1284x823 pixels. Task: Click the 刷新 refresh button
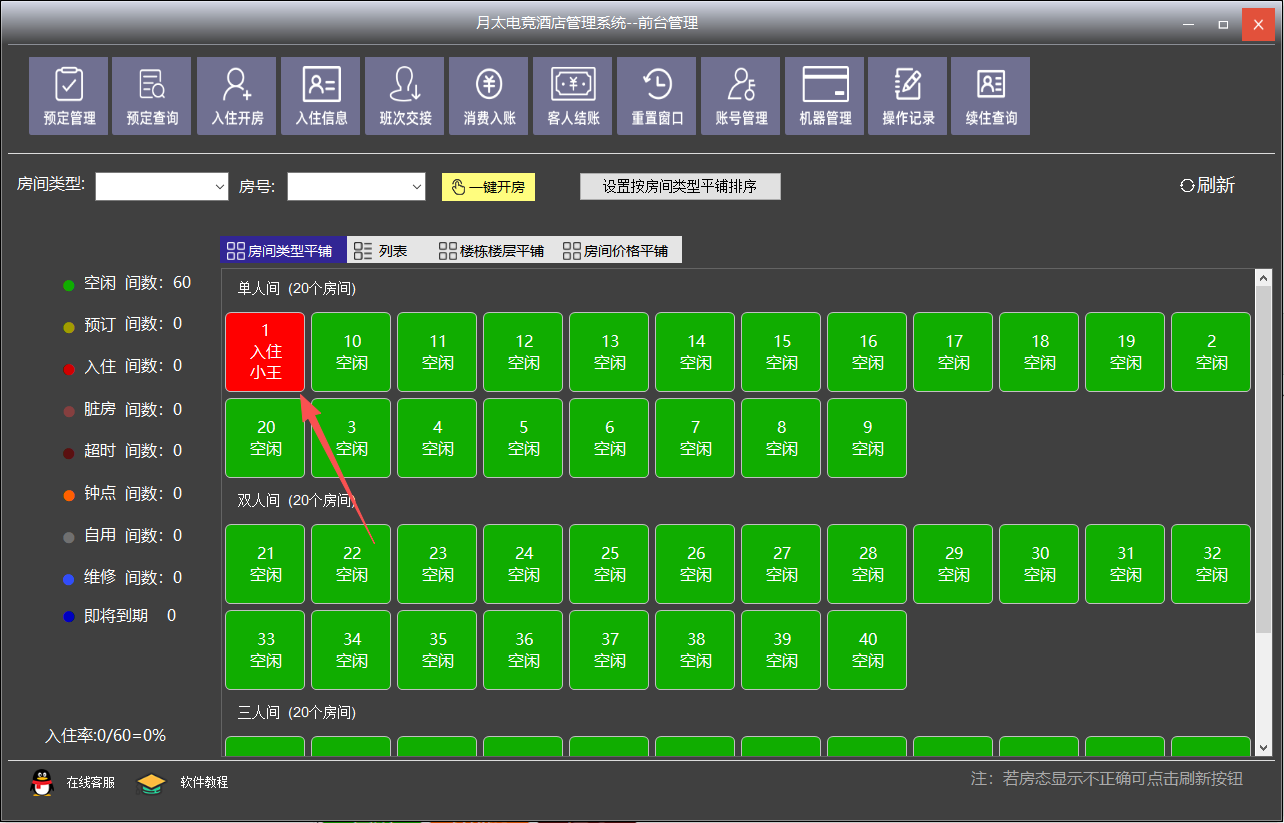click(x=1207, y=185)
